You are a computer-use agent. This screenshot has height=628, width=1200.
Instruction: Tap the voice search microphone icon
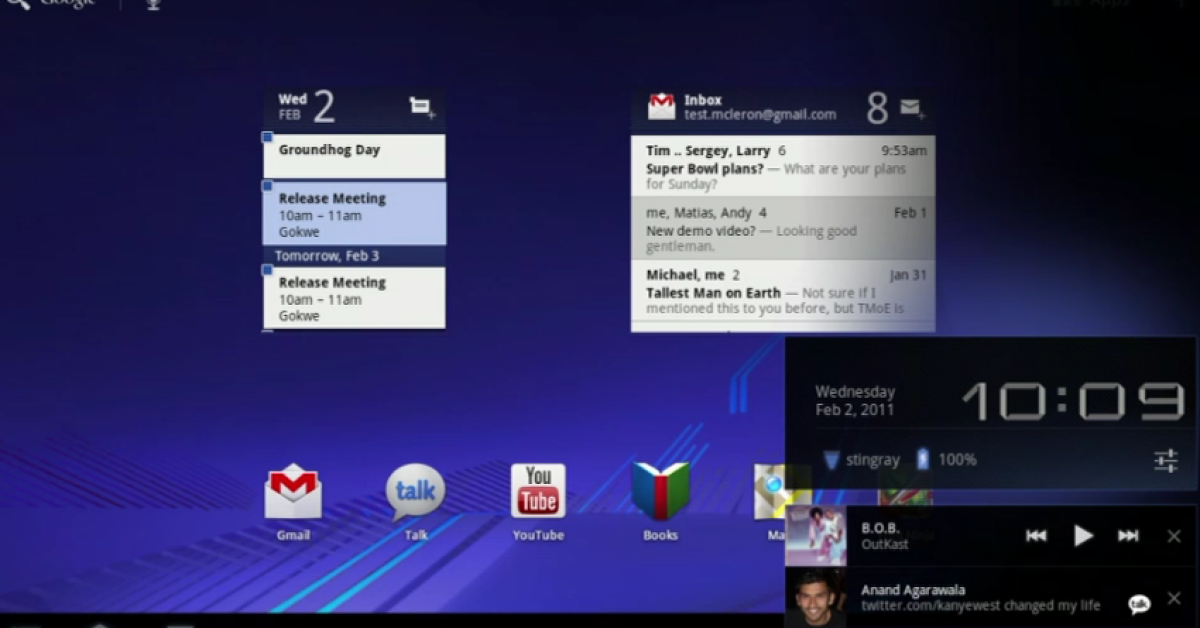(x=153, y=5)
